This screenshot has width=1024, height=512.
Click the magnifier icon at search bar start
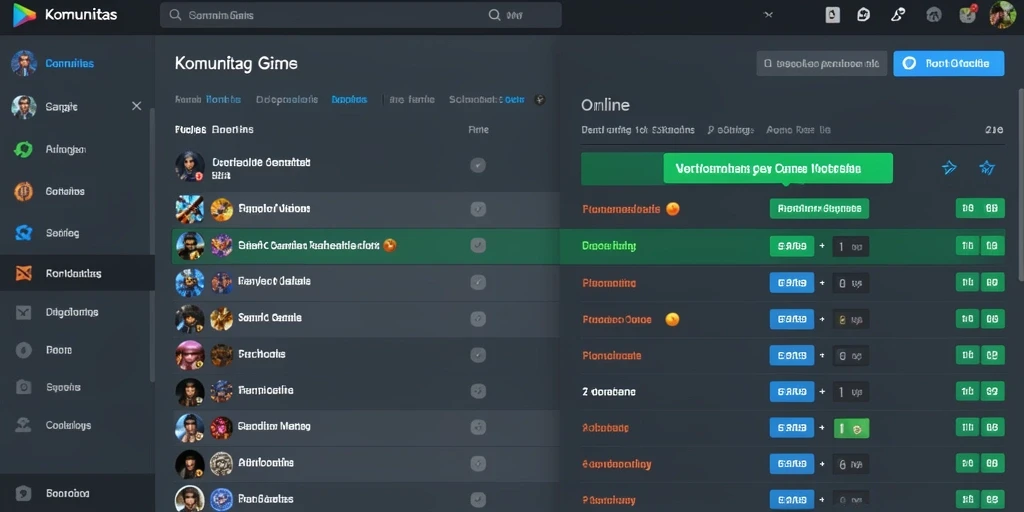pyautogui.click(x=175, y=14)
